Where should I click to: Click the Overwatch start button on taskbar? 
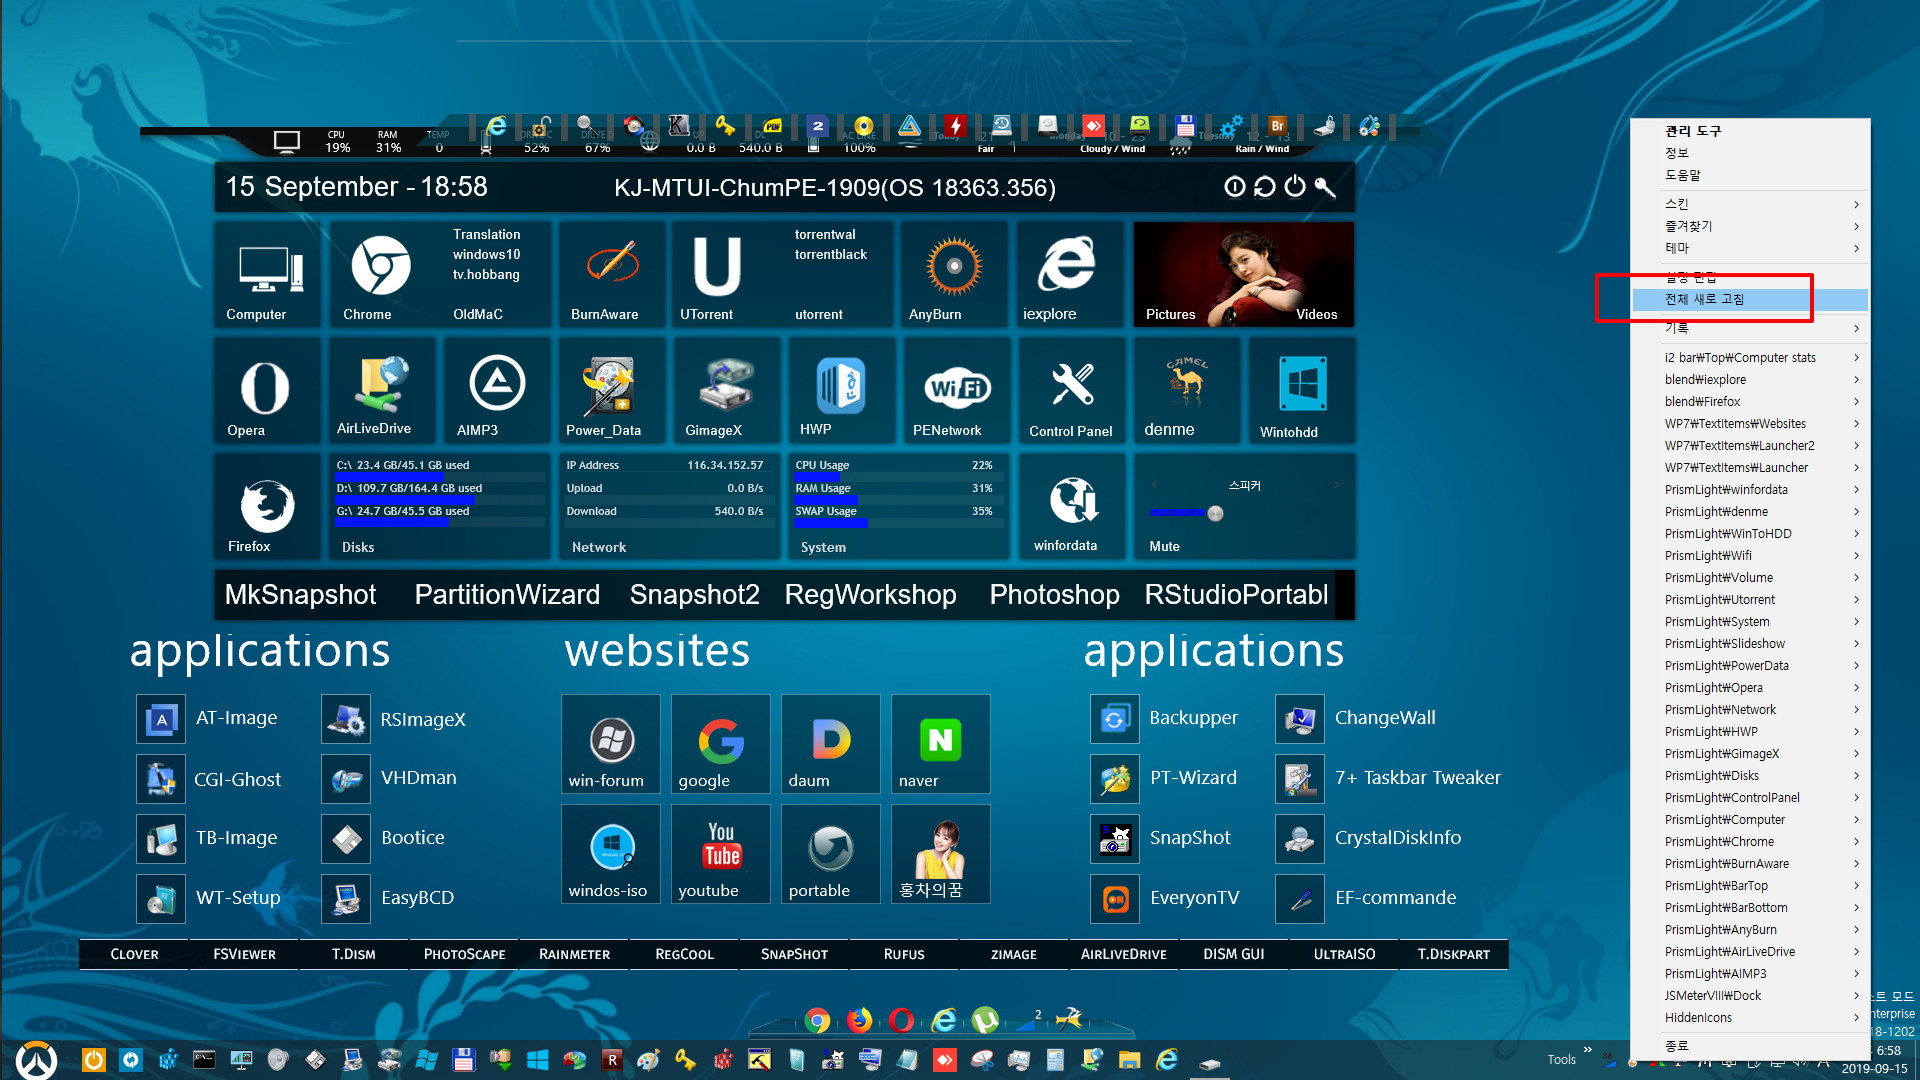36,1059
